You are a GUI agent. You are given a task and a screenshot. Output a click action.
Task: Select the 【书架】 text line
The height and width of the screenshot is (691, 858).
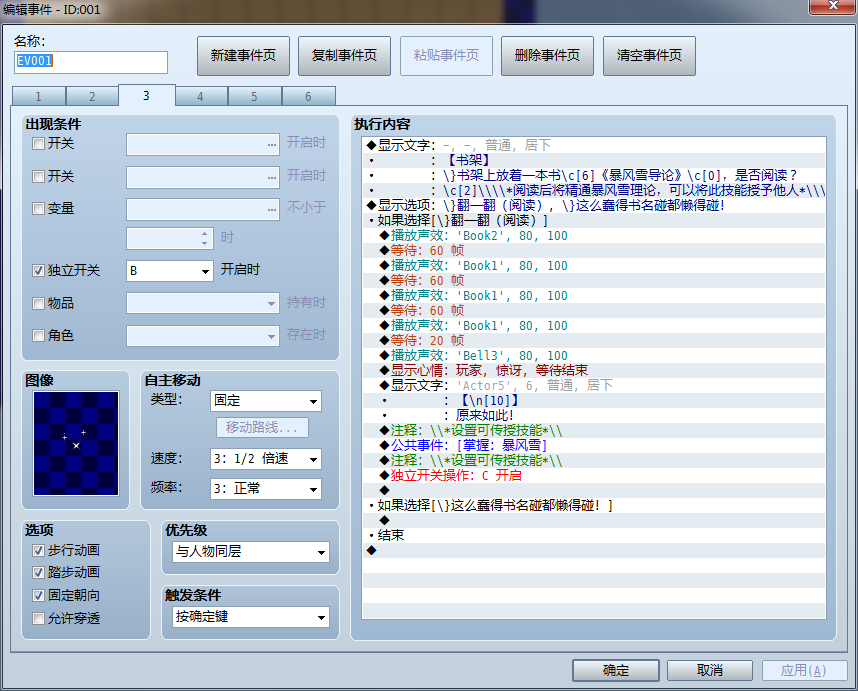pyautogui.click(x=594, y=160)
